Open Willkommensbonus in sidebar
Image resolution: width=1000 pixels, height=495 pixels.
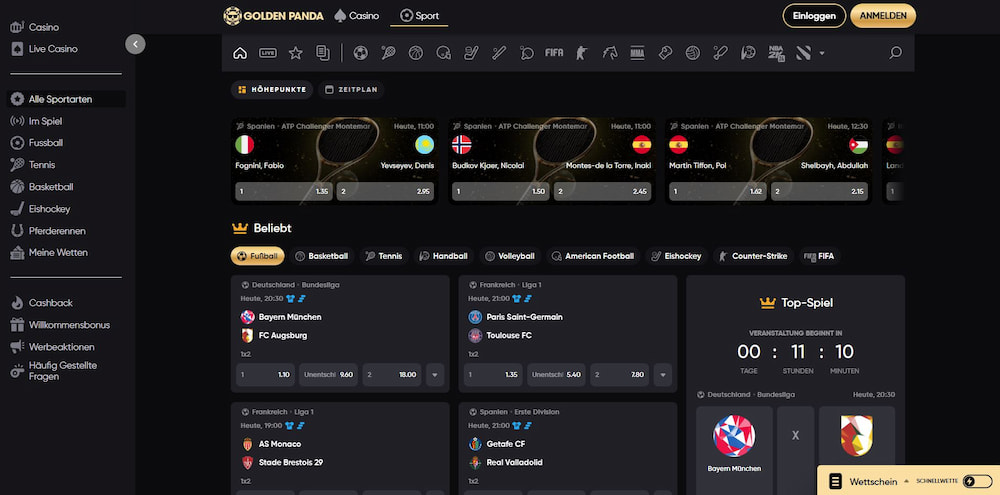tap(69, 325)
